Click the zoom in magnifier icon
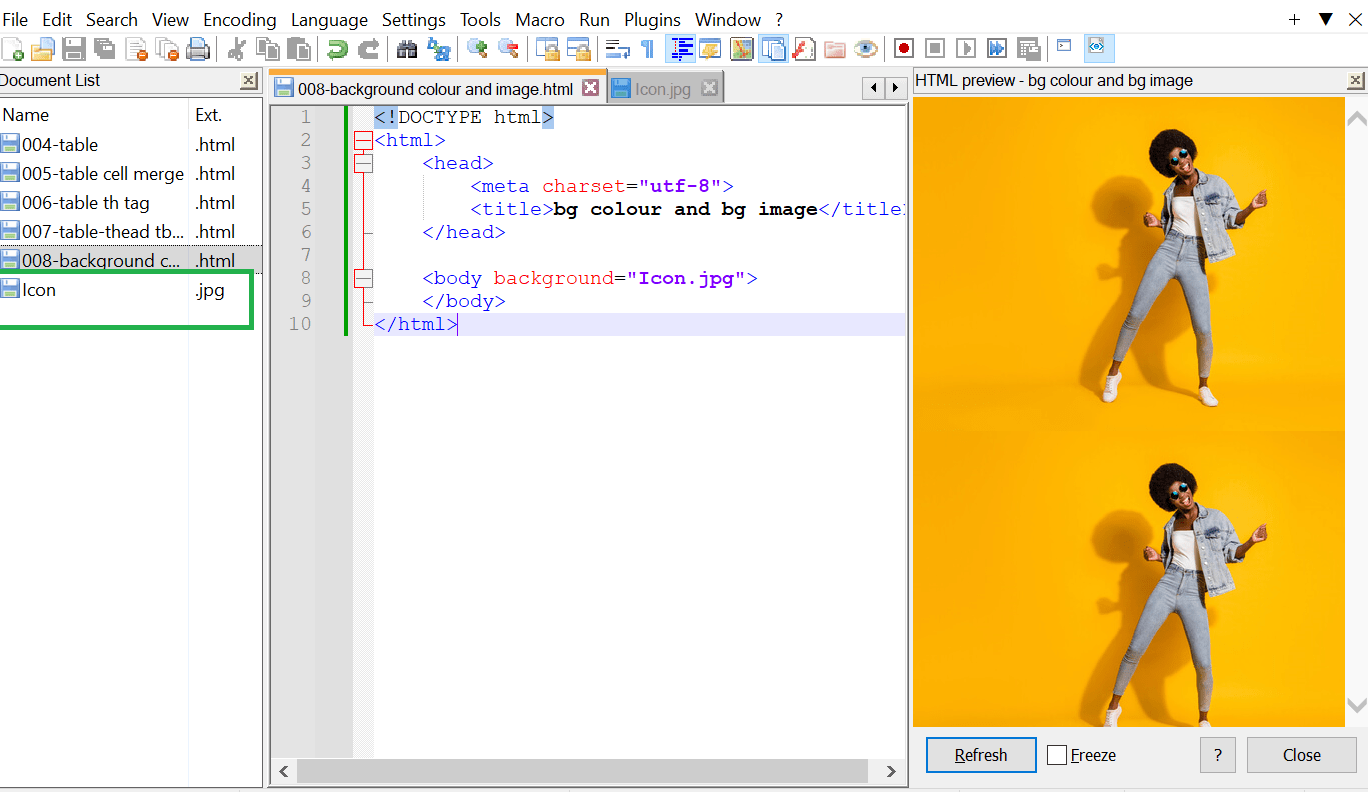Image resolution: width=1368 pixels, height=792 pixels. pyautogui.click(x=476, y=47)
